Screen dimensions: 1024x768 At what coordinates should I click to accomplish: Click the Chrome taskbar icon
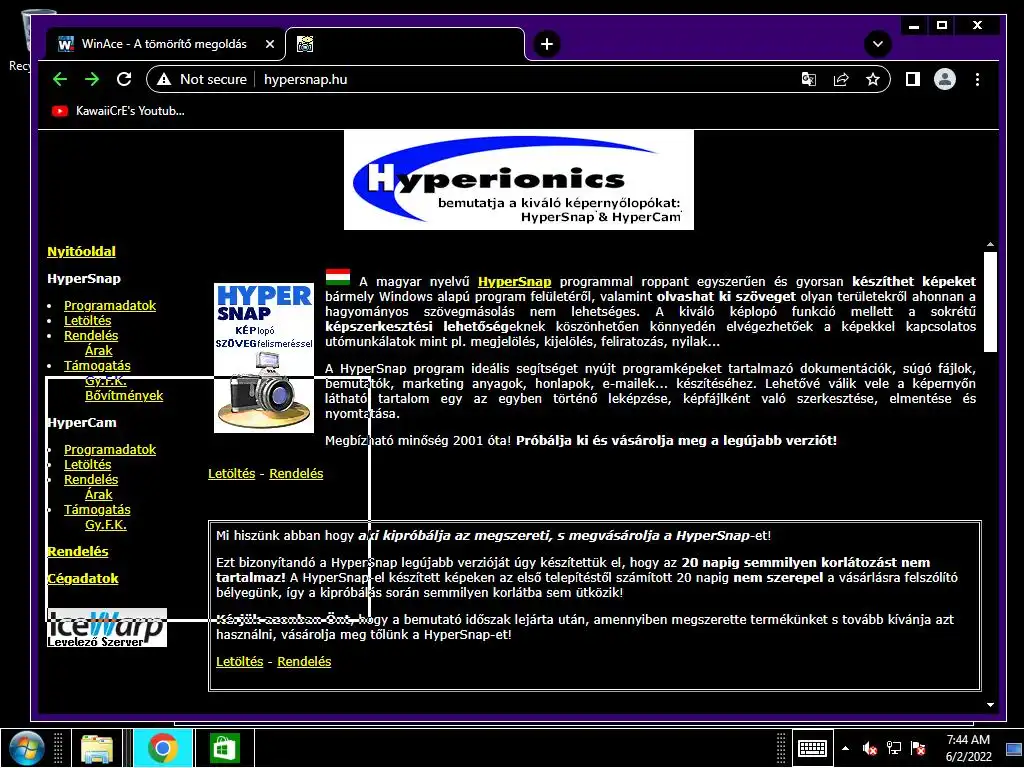163,748
